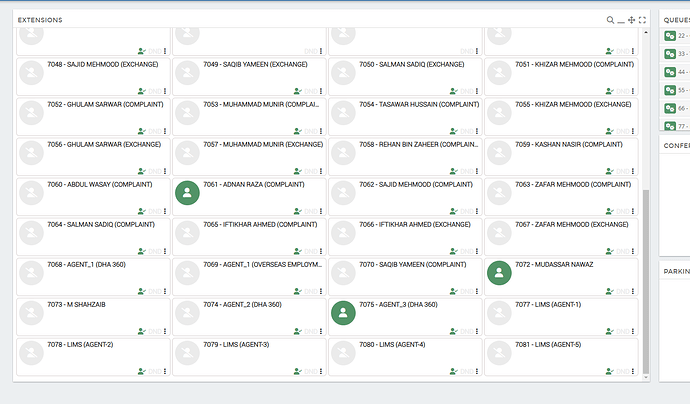This screenshot has height=404, width=690.
Task: Click the green user-check icon on extension 7064
Action: tap(142, 251)
